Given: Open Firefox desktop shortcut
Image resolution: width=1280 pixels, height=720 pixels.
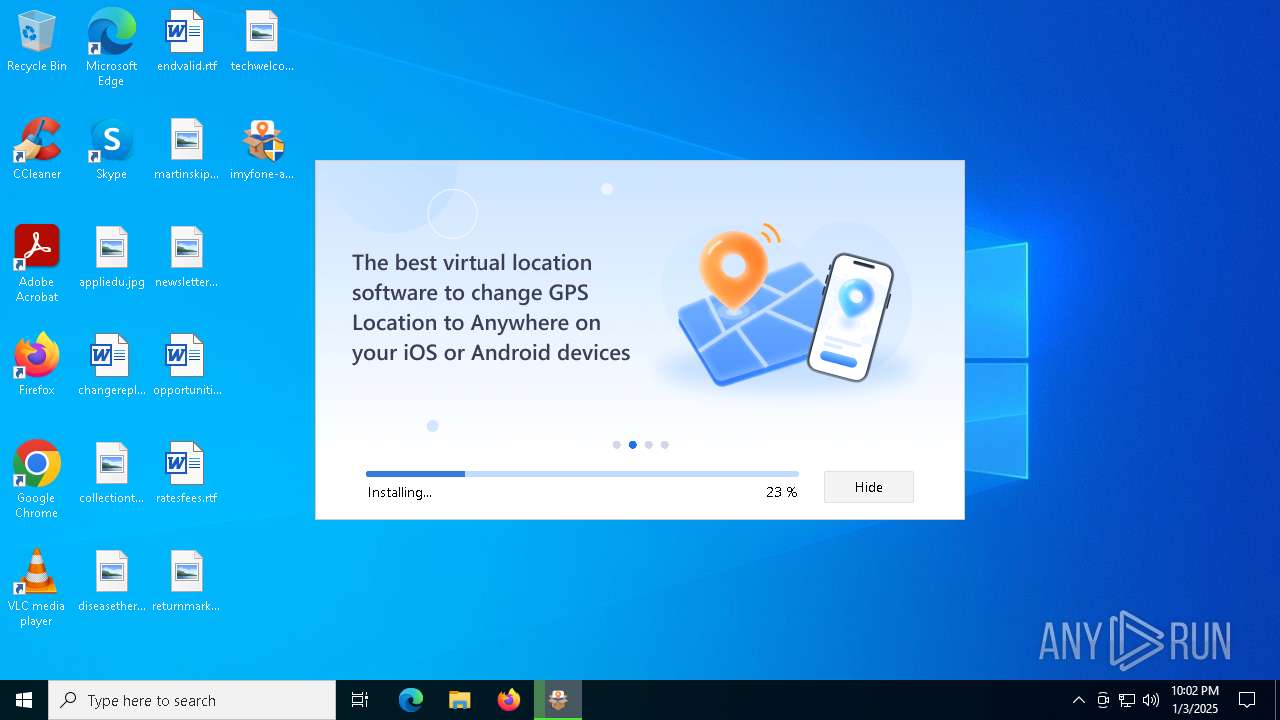Looking at the screenshot, I should [37, 366].
